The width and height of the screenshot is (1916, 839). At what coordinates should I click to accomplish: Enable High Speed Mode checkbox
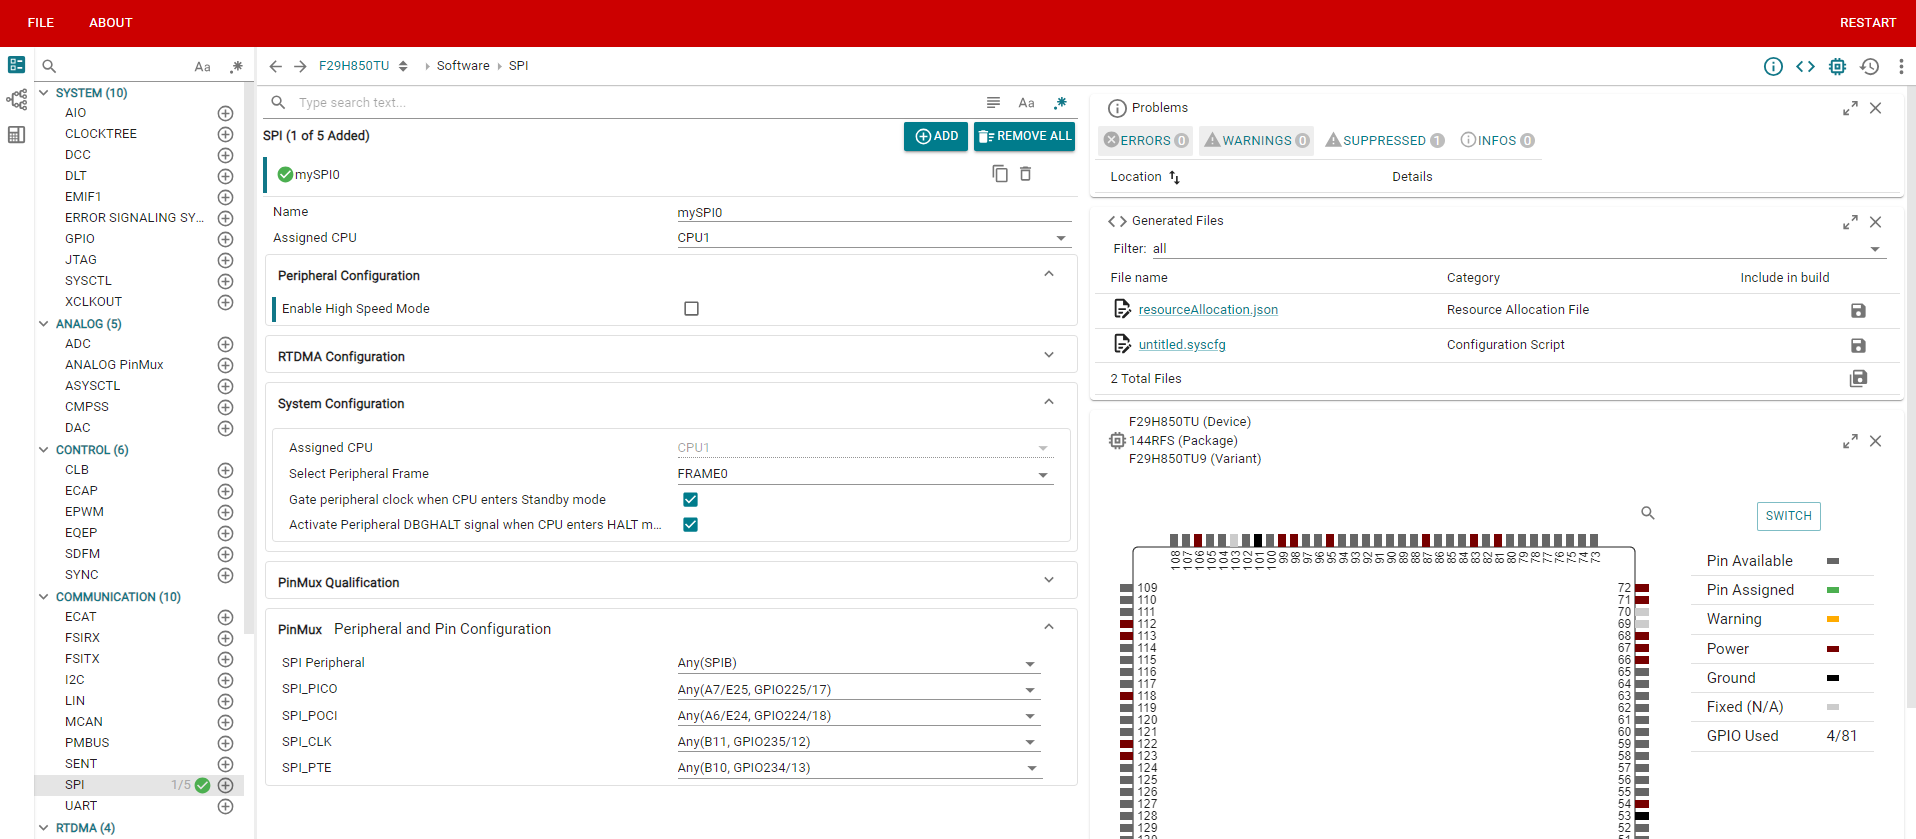[691, 309]
